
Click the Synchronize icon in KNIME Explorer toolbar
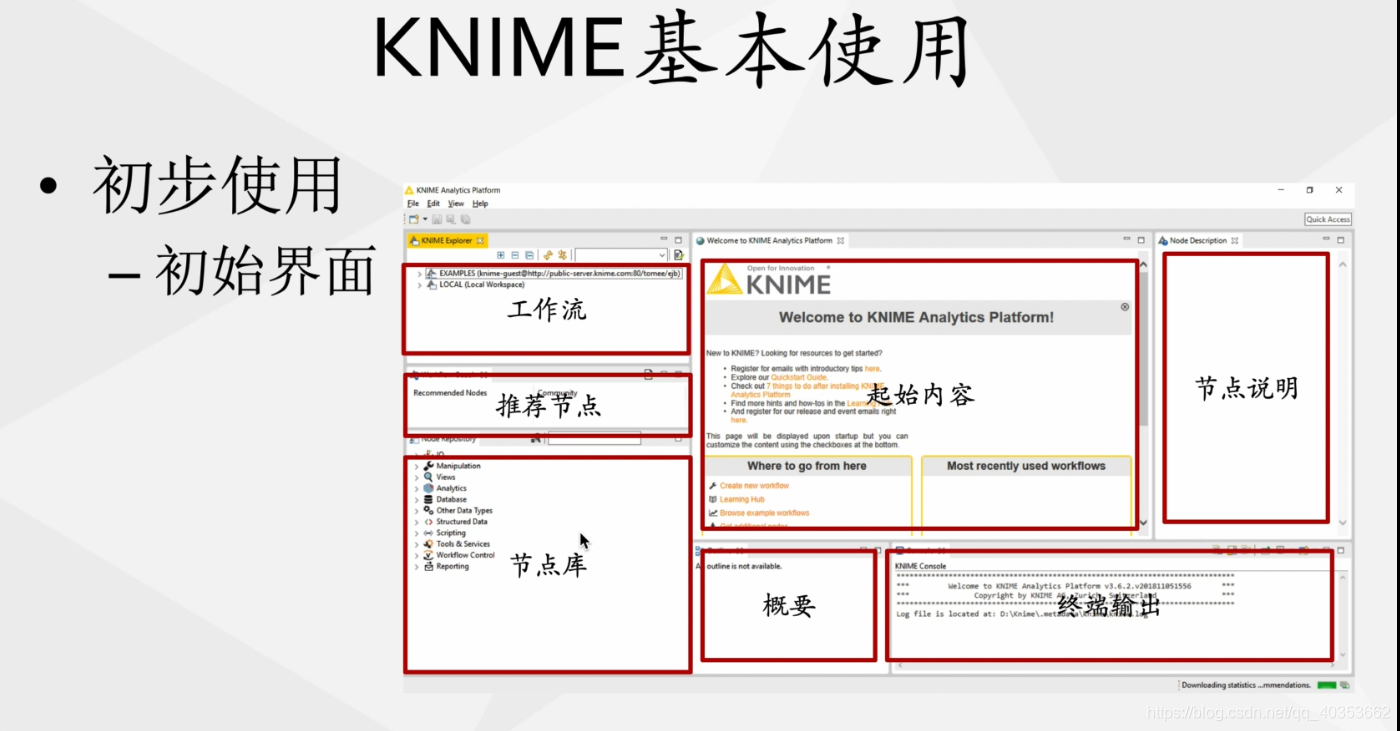pos(562,255)
